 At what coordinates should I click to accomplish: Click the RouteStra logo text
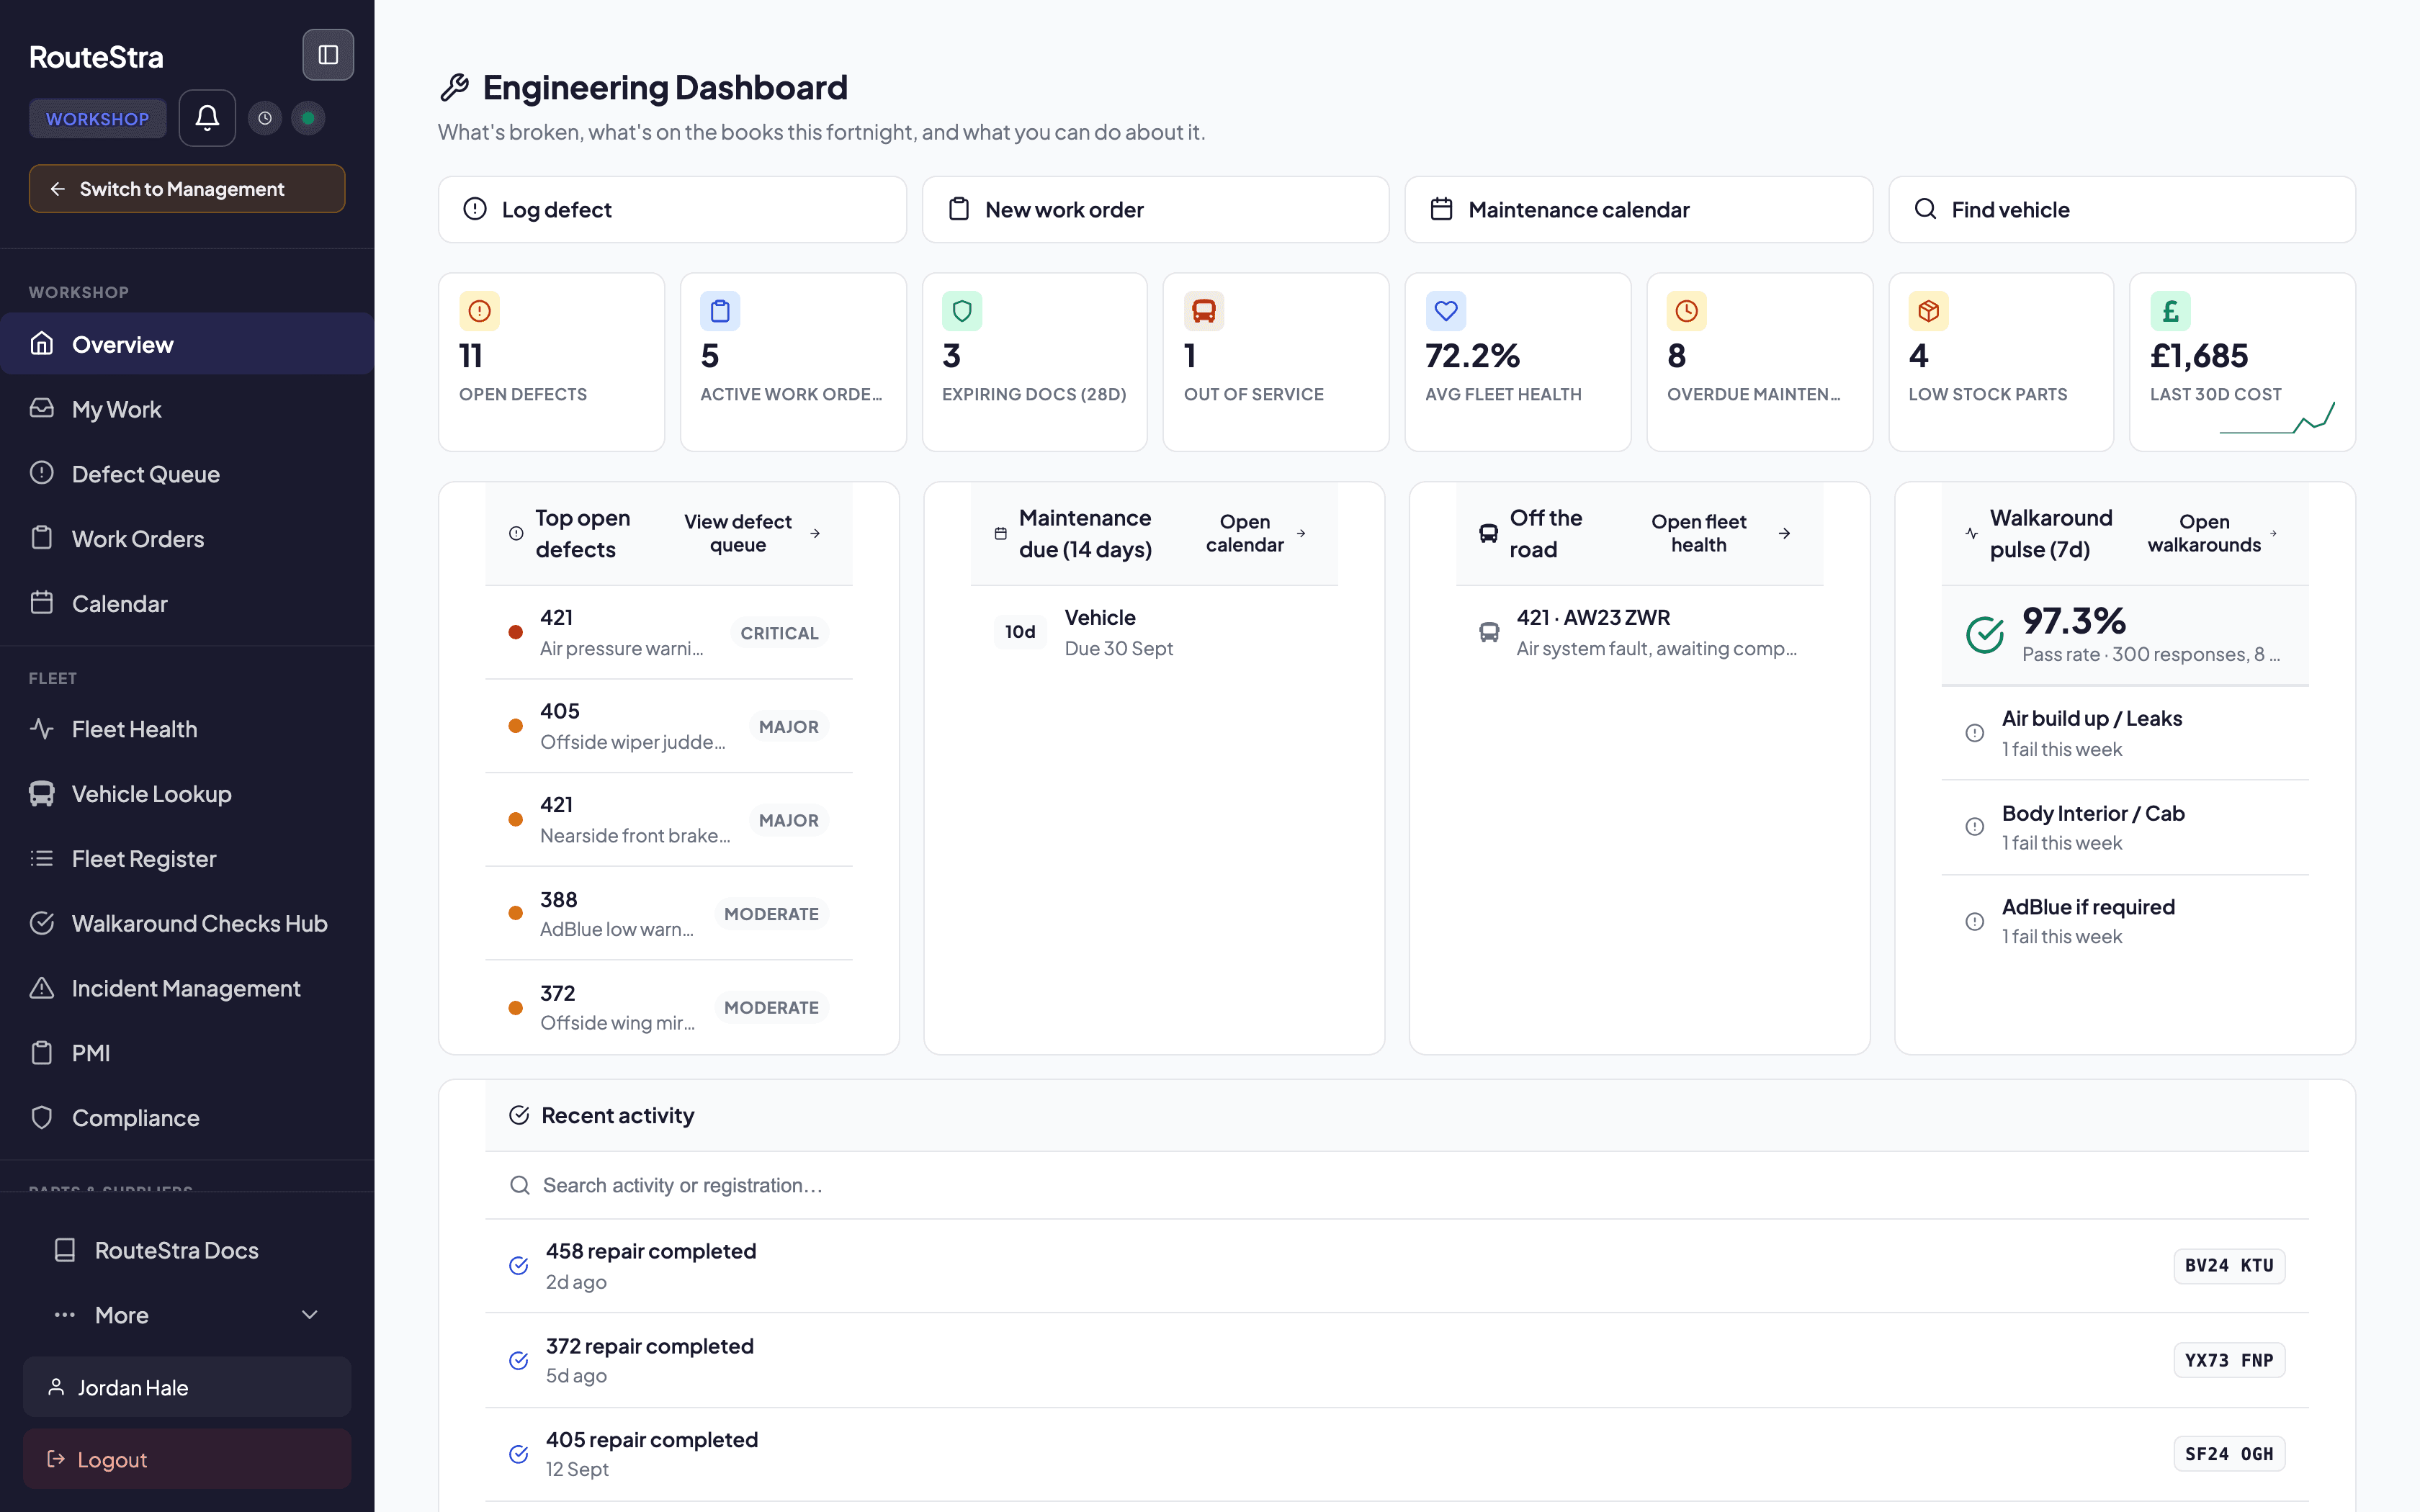click(x=96, y=57)
